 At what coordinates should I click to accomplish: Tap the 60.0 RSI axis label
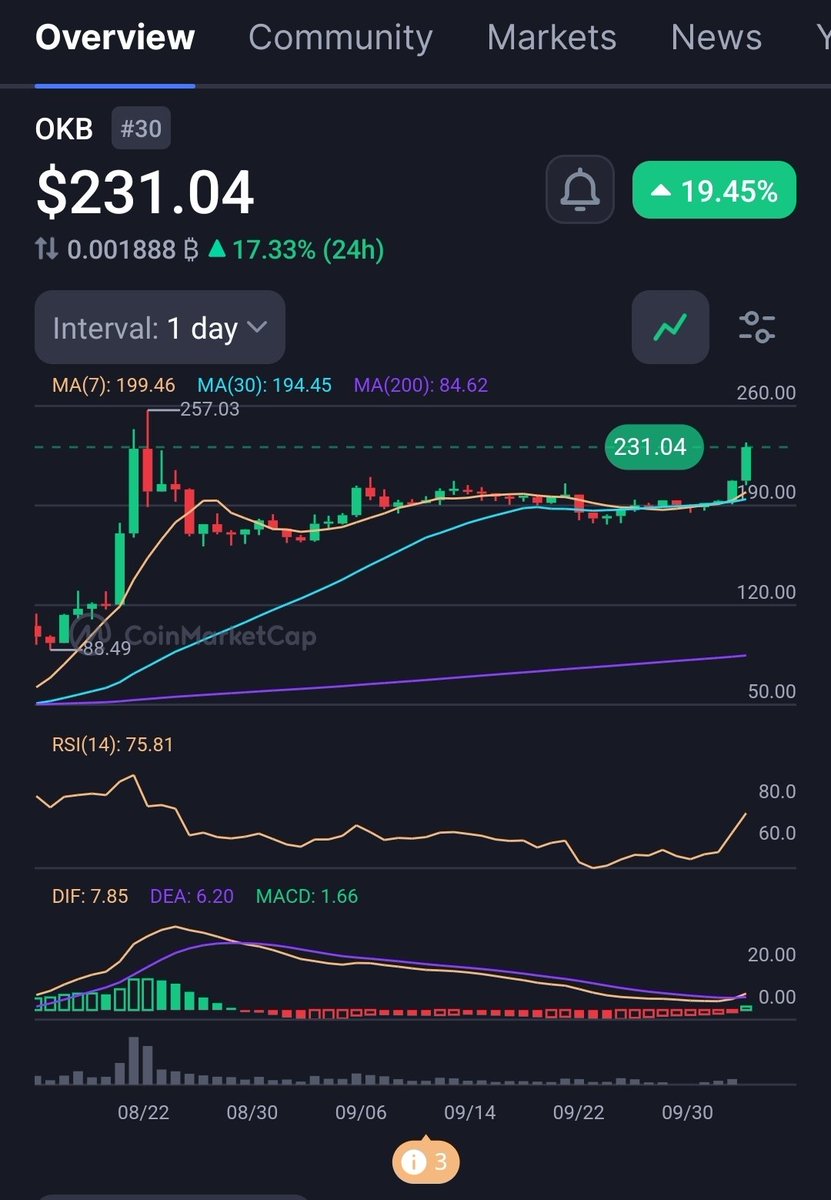pyautogui.click(x=777, y=833)
